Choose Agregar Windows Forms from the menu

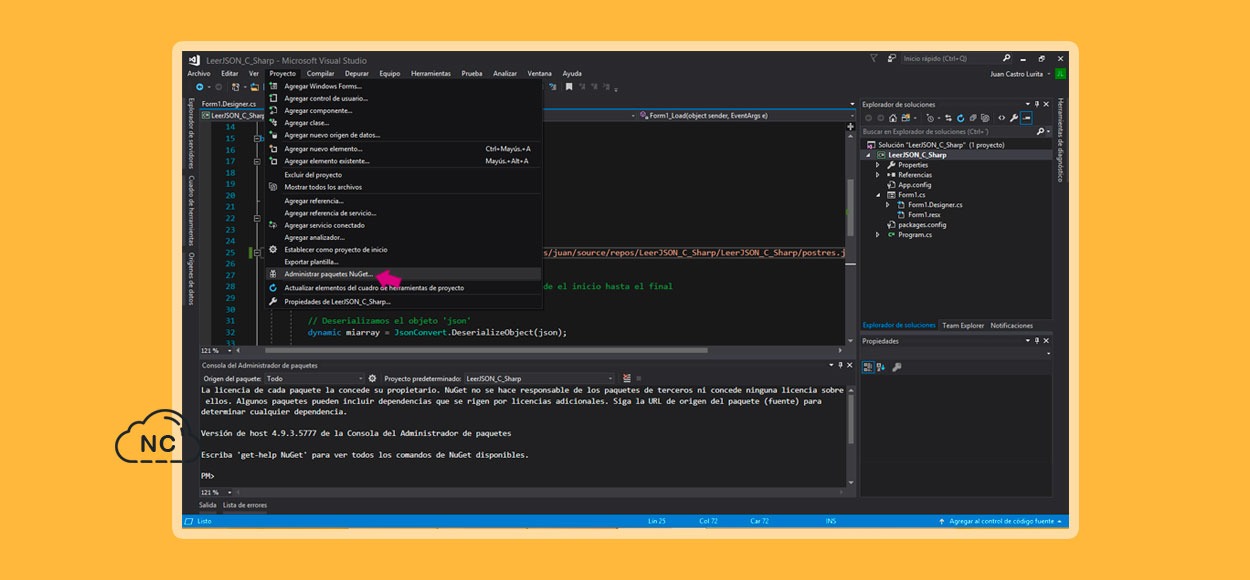[x=403, y=86]
